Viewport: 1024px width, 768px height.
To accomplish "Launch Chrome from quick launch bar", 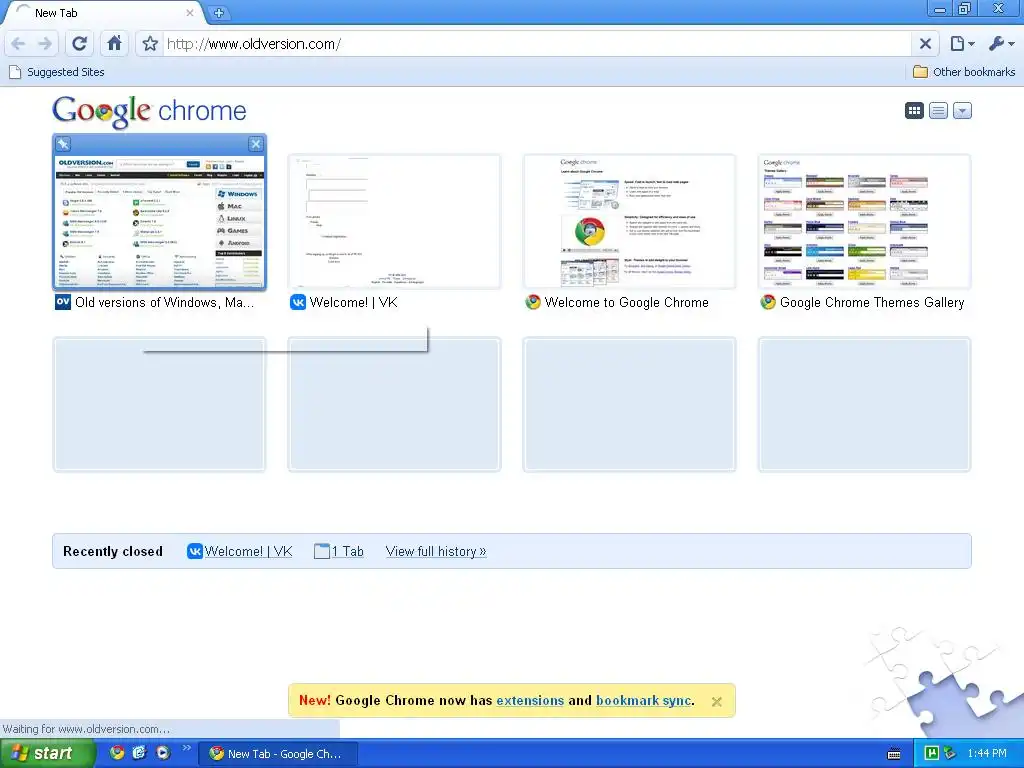I will coord(117,752).
